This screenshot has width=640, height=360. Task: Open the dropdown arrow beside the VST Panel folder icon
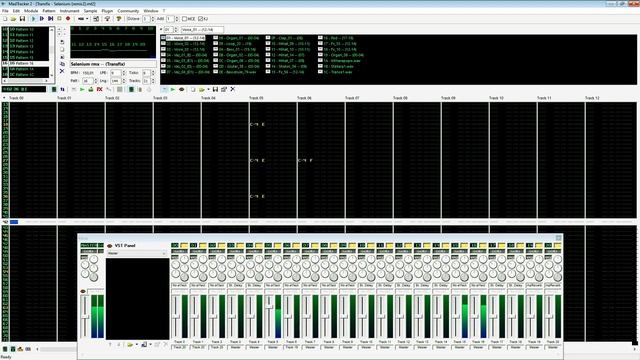[137, 344]
